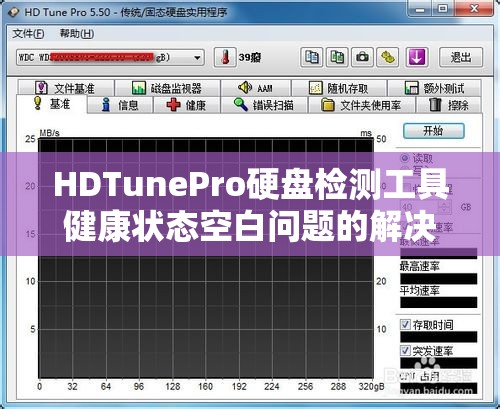Image resolution: width=500 pixels, height=409 pixels.
Task: Select the 读取 read radio button
Action: (x=405, y=158)
